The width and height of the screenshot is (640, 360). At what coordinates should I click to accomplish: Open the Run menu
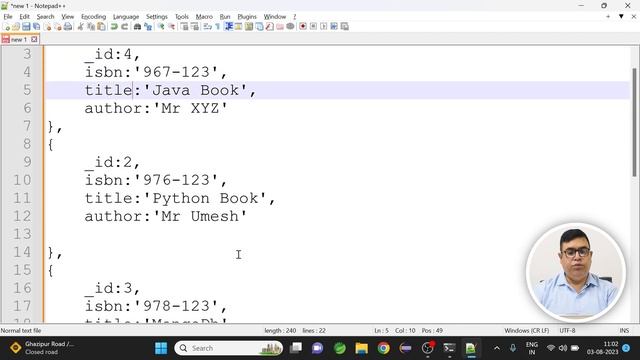pos(225,17)
